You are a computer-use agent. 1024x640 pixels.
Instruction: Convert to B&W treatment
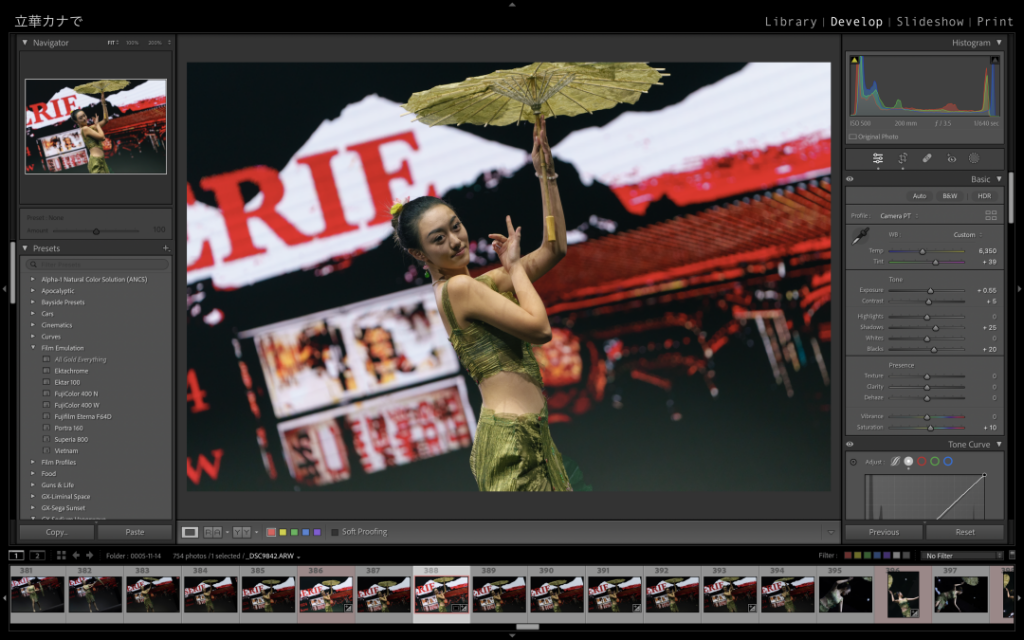coord(950,196)
